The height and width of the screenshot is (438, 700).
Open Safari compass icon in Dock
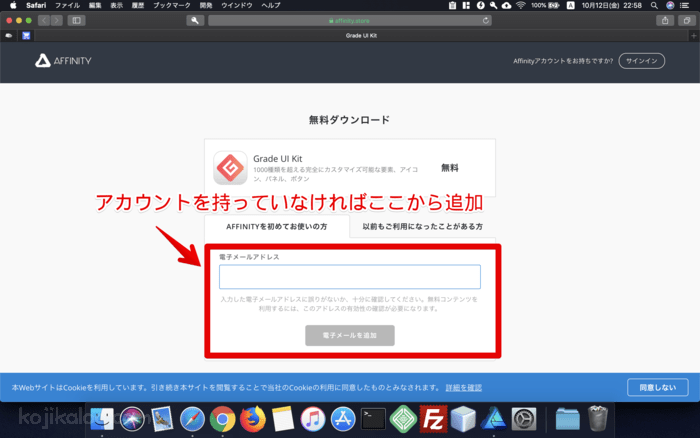[x=192, y=419]
